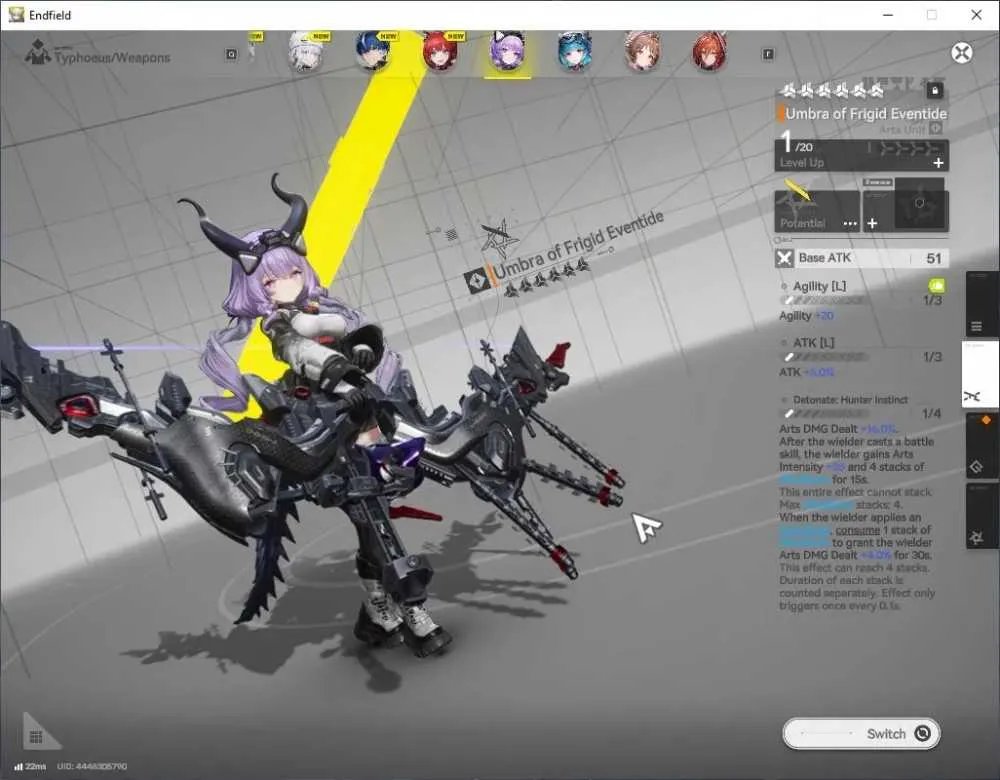
Task: Close the weapons screen with X button
Action: pyautogui.click(x=962, y=53)
